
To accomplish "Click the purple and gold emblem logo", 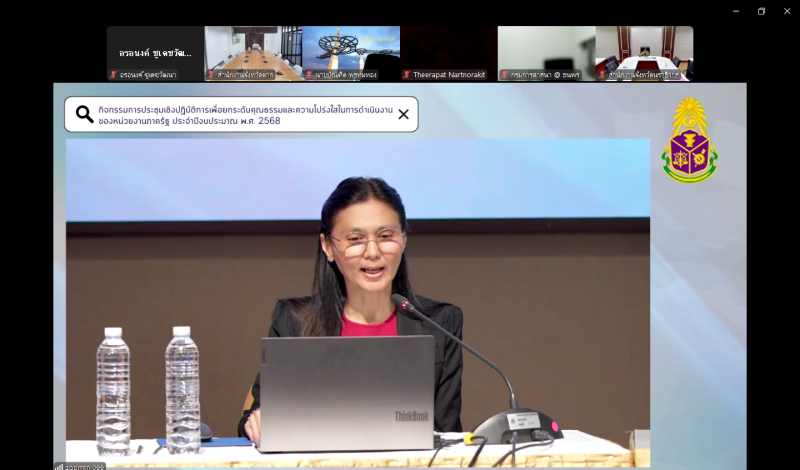I will (690, 141).
